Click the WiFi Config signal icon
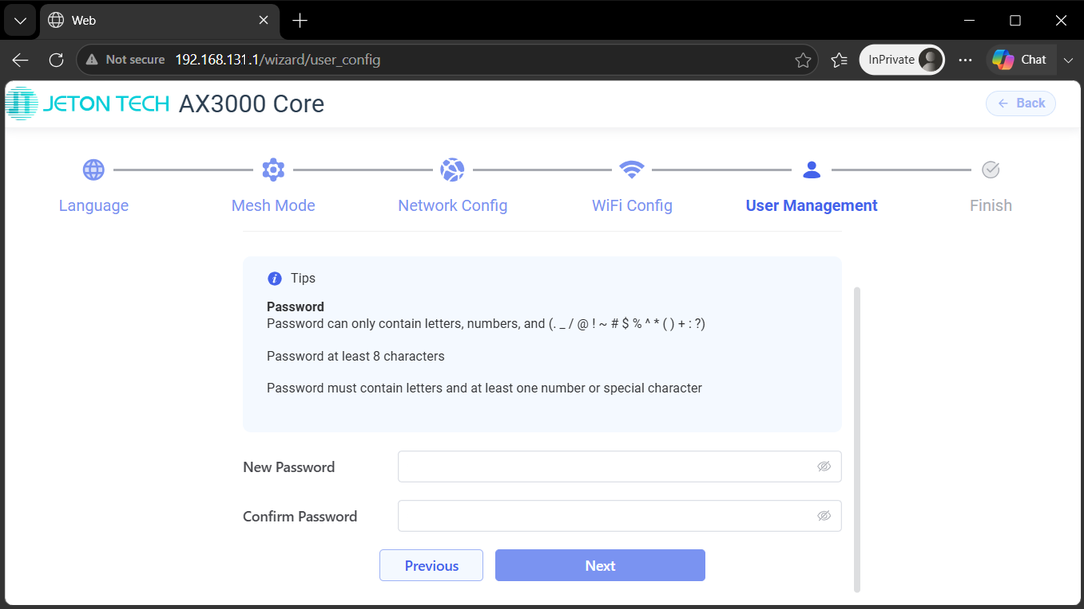This screenshot has height=609, width=1084. pyautogui.click(x=632, y=169)
